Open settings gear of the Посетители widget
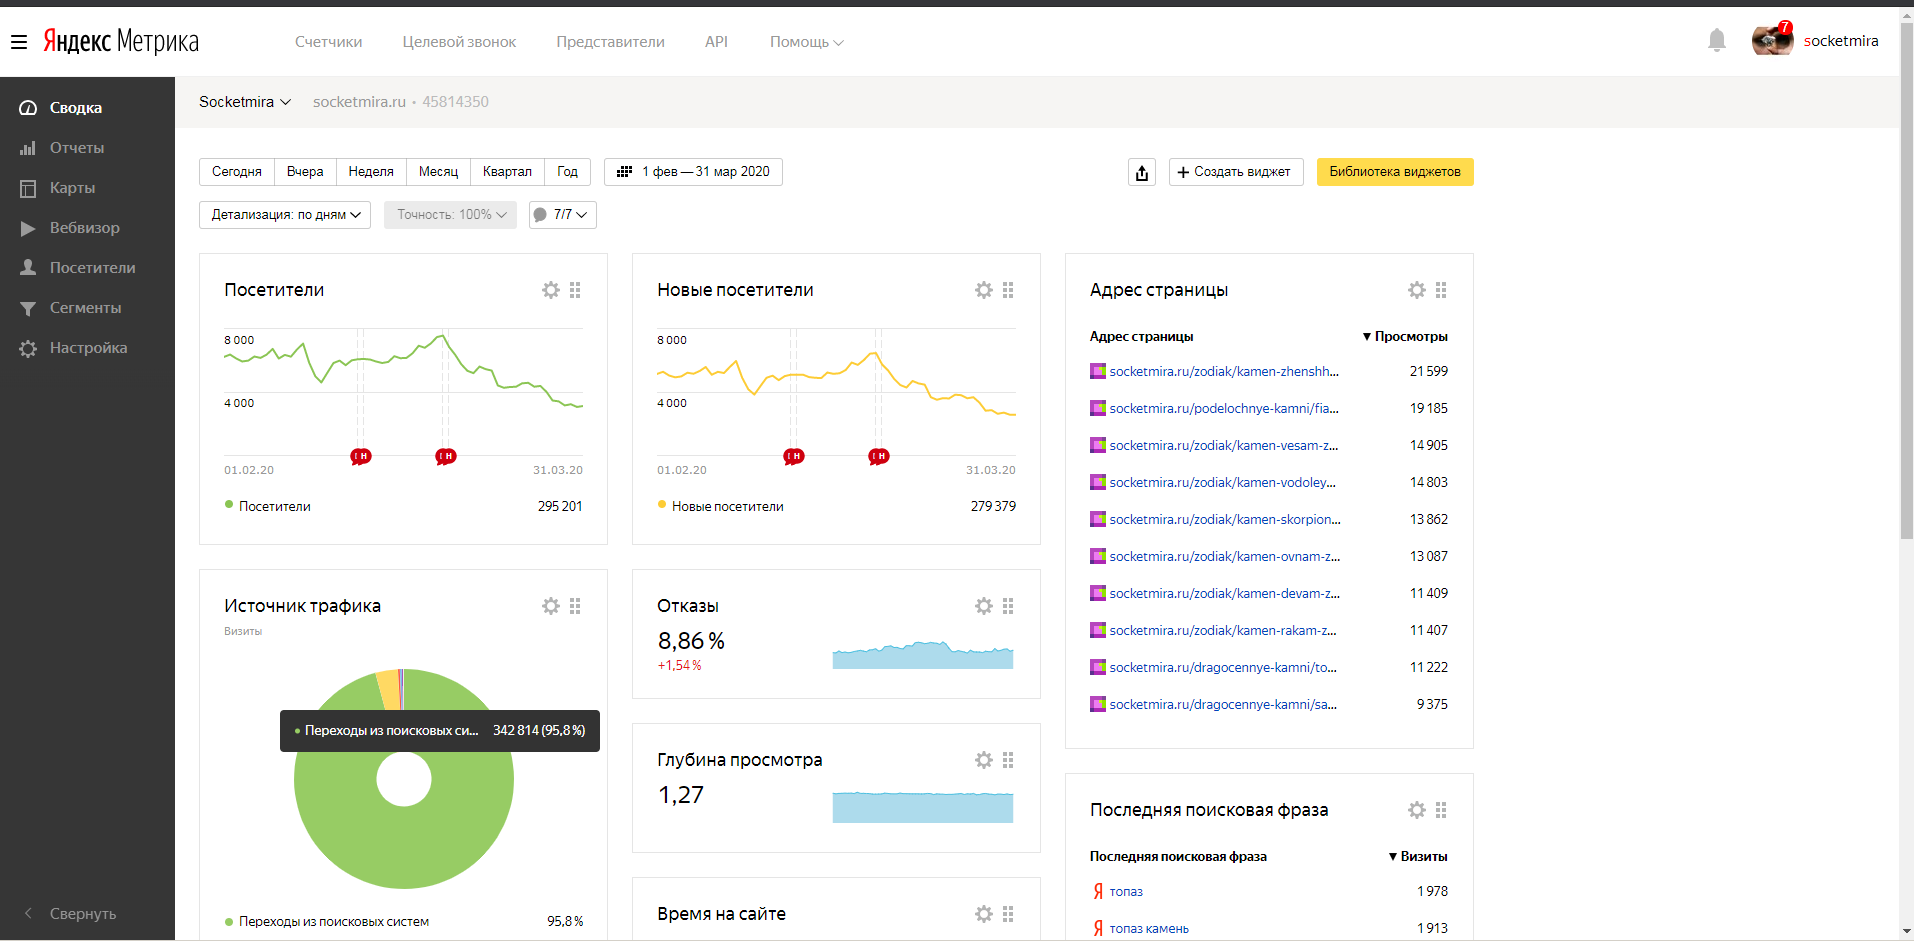Image resolution: width=1914 pixels, height=942 pixels. [x=551, y=290]
